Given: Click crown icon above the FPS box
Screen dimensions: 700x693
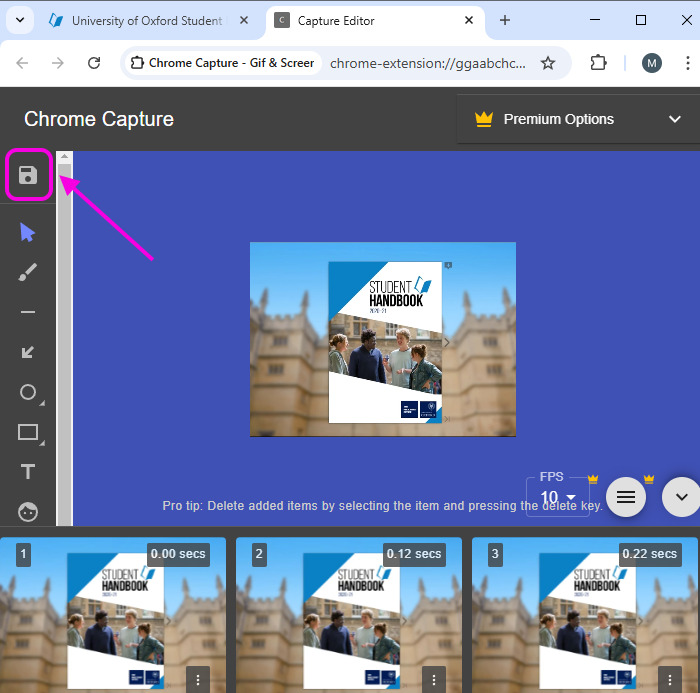Looking at the screenshot, I should [x=593, y=479].
